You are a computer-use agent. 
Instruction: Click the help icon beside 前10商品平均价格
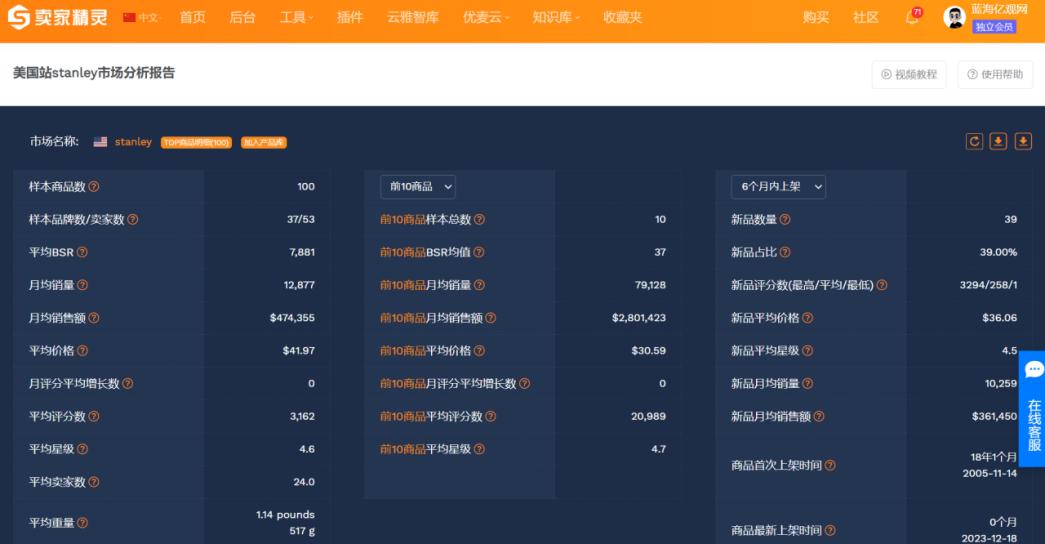[x=479, y=351]
